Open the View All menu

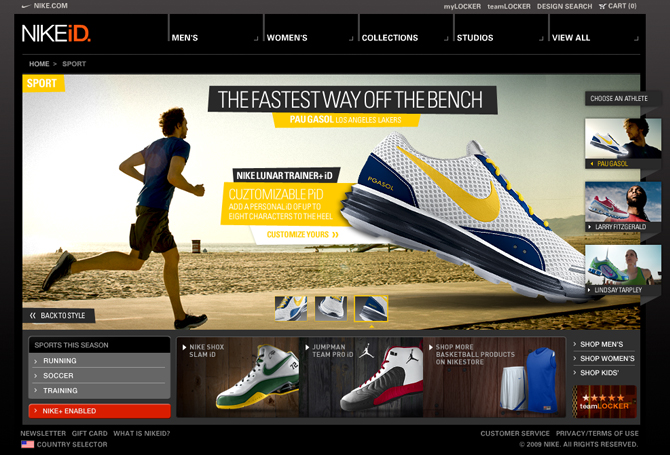click(571, 38)
